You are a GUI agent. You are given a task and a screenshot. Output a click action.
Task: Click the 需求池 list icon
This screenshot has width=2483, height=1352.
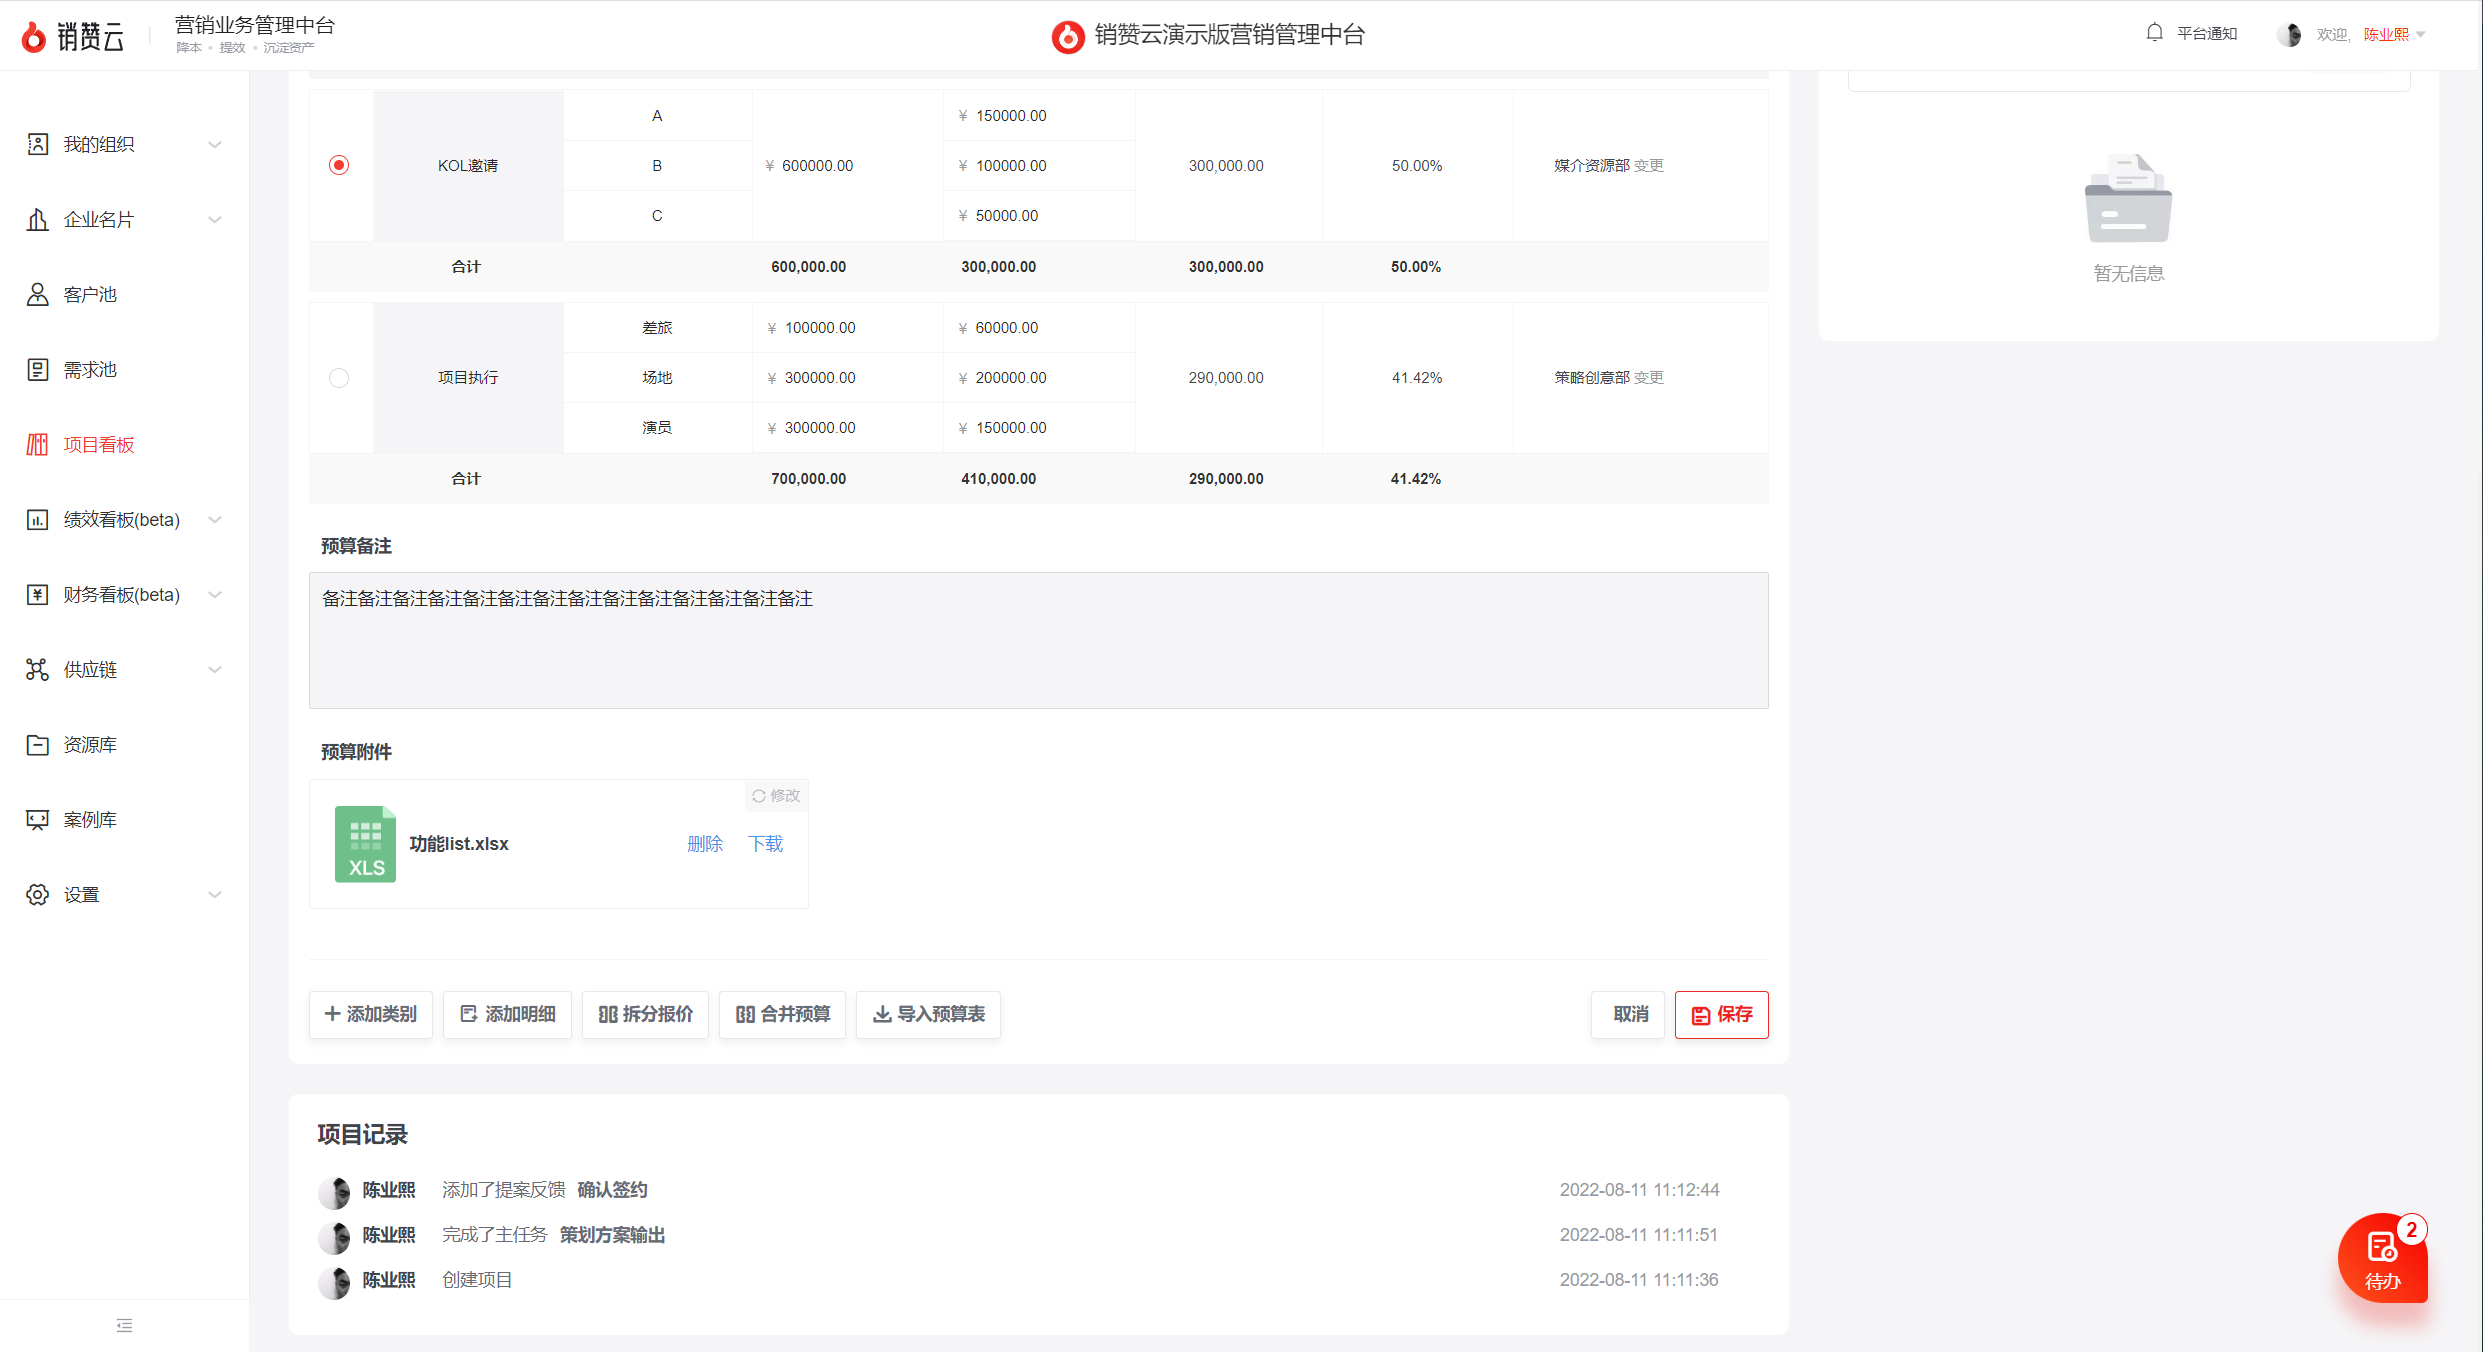pos(37,369)
